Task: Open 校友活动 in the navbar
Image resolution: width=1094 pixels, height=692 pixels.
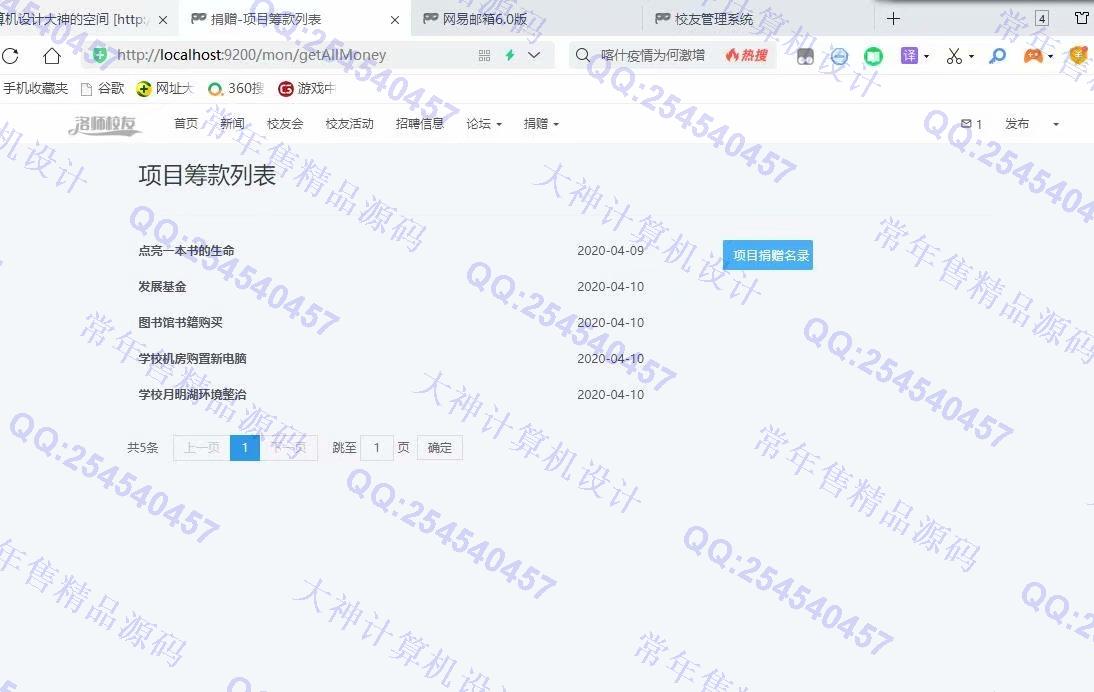Action: coord(349,123)
